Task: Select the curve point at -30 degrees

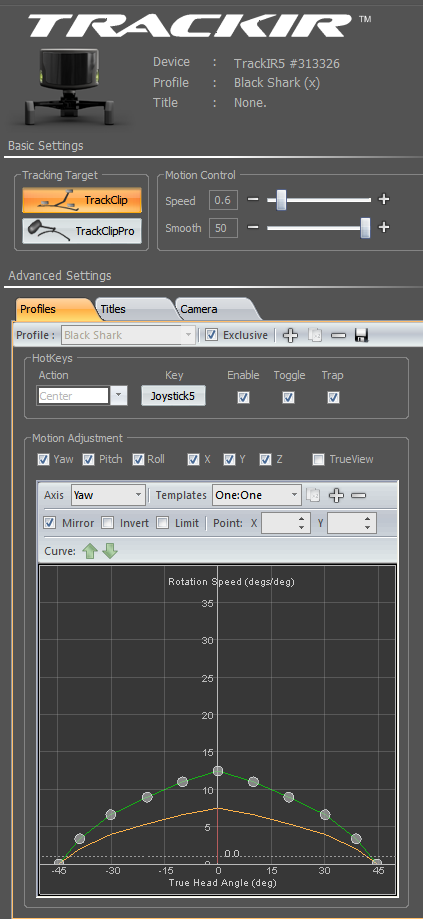Action: (x=111, y=815)
